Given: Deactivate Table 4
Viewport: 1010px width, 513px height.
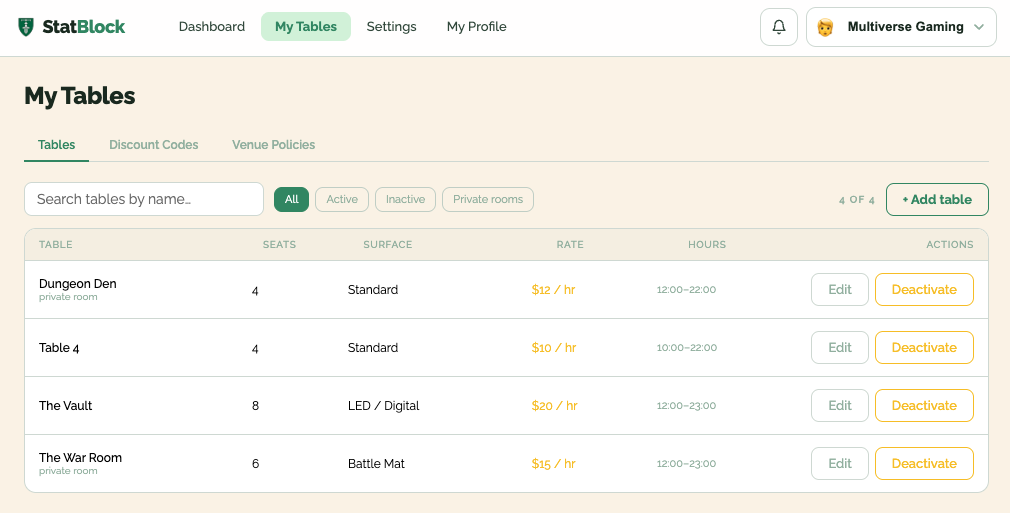Looking at the screenshot, I should pyautogui.click(x=924, y=347).
